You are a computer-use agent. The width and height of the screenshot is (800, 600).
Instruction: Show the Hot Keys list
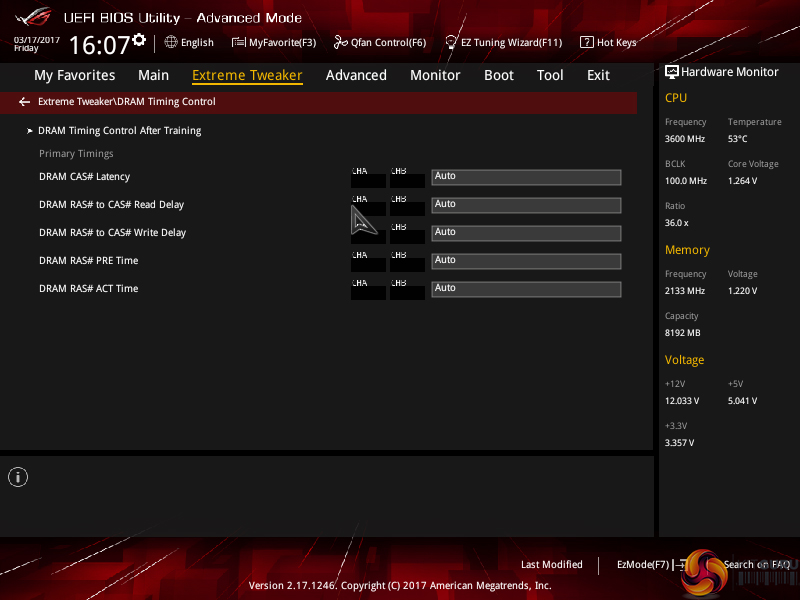point(616,42)
